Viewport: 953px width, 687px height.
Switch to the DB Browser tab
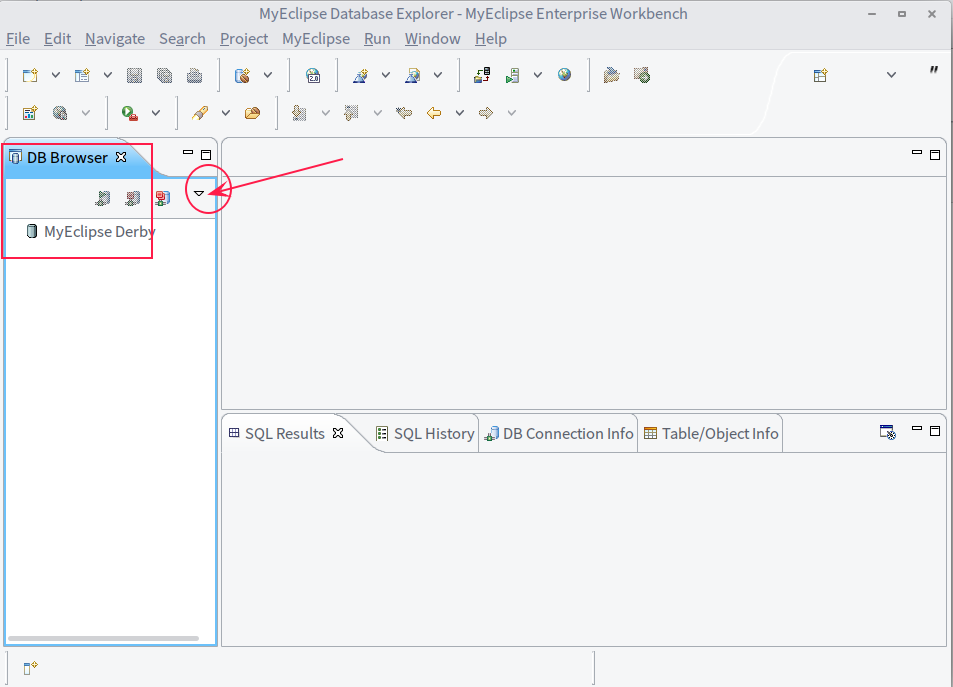(67, 157)
